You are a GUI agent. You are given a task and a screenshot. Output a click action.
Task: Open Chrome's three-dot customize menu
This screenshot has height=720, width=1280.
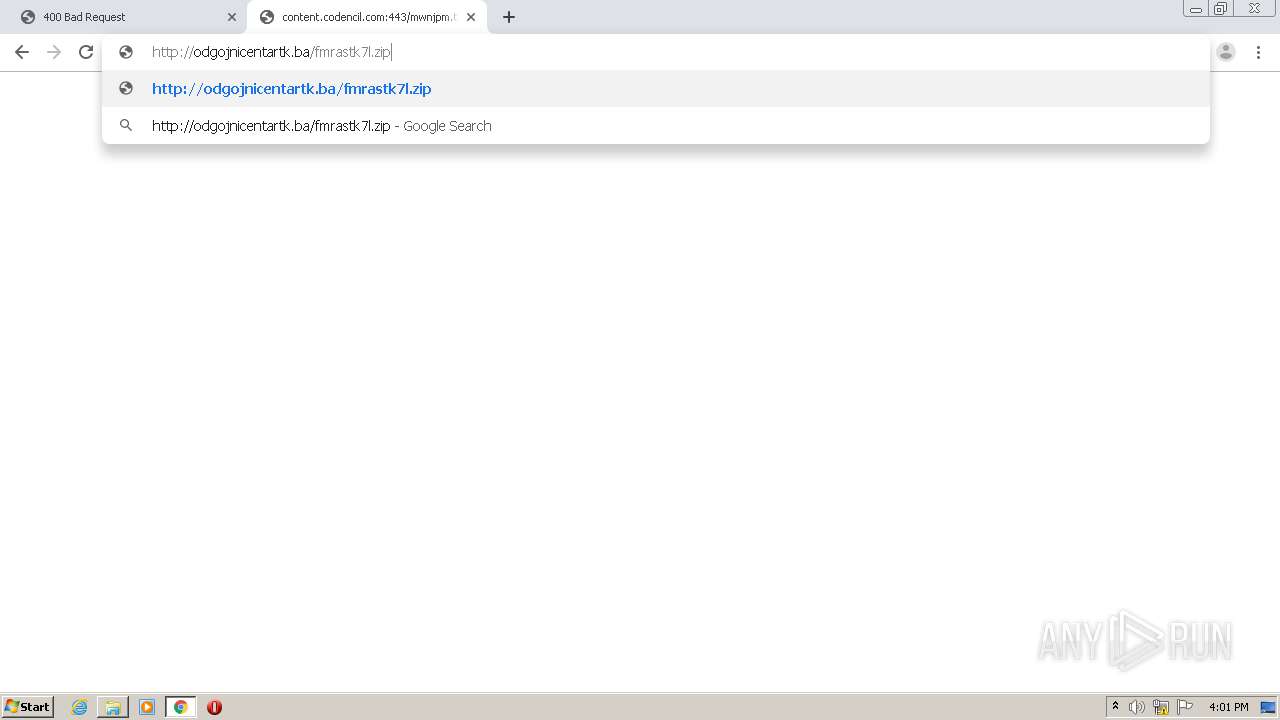tap(1258, 52)
